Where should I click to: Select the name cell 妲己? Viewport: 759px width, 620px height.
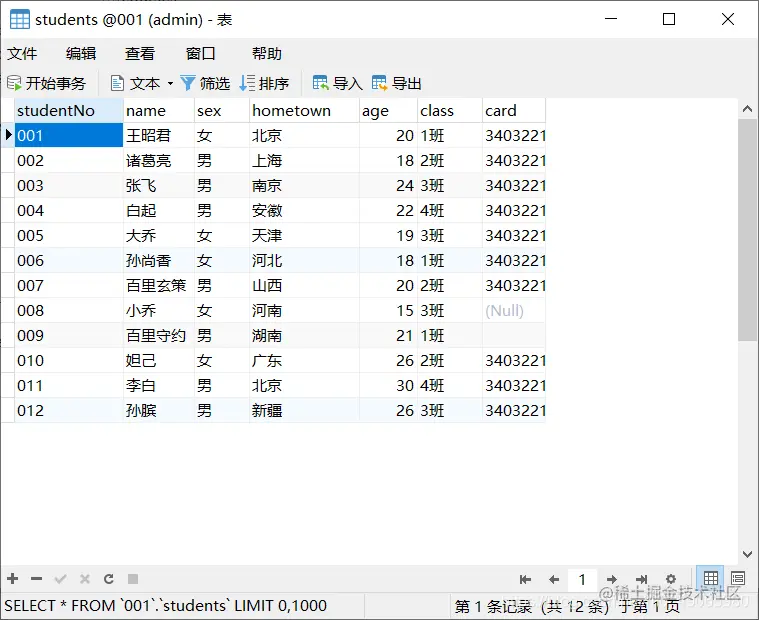pyautogui.click(x=159, y=361)
